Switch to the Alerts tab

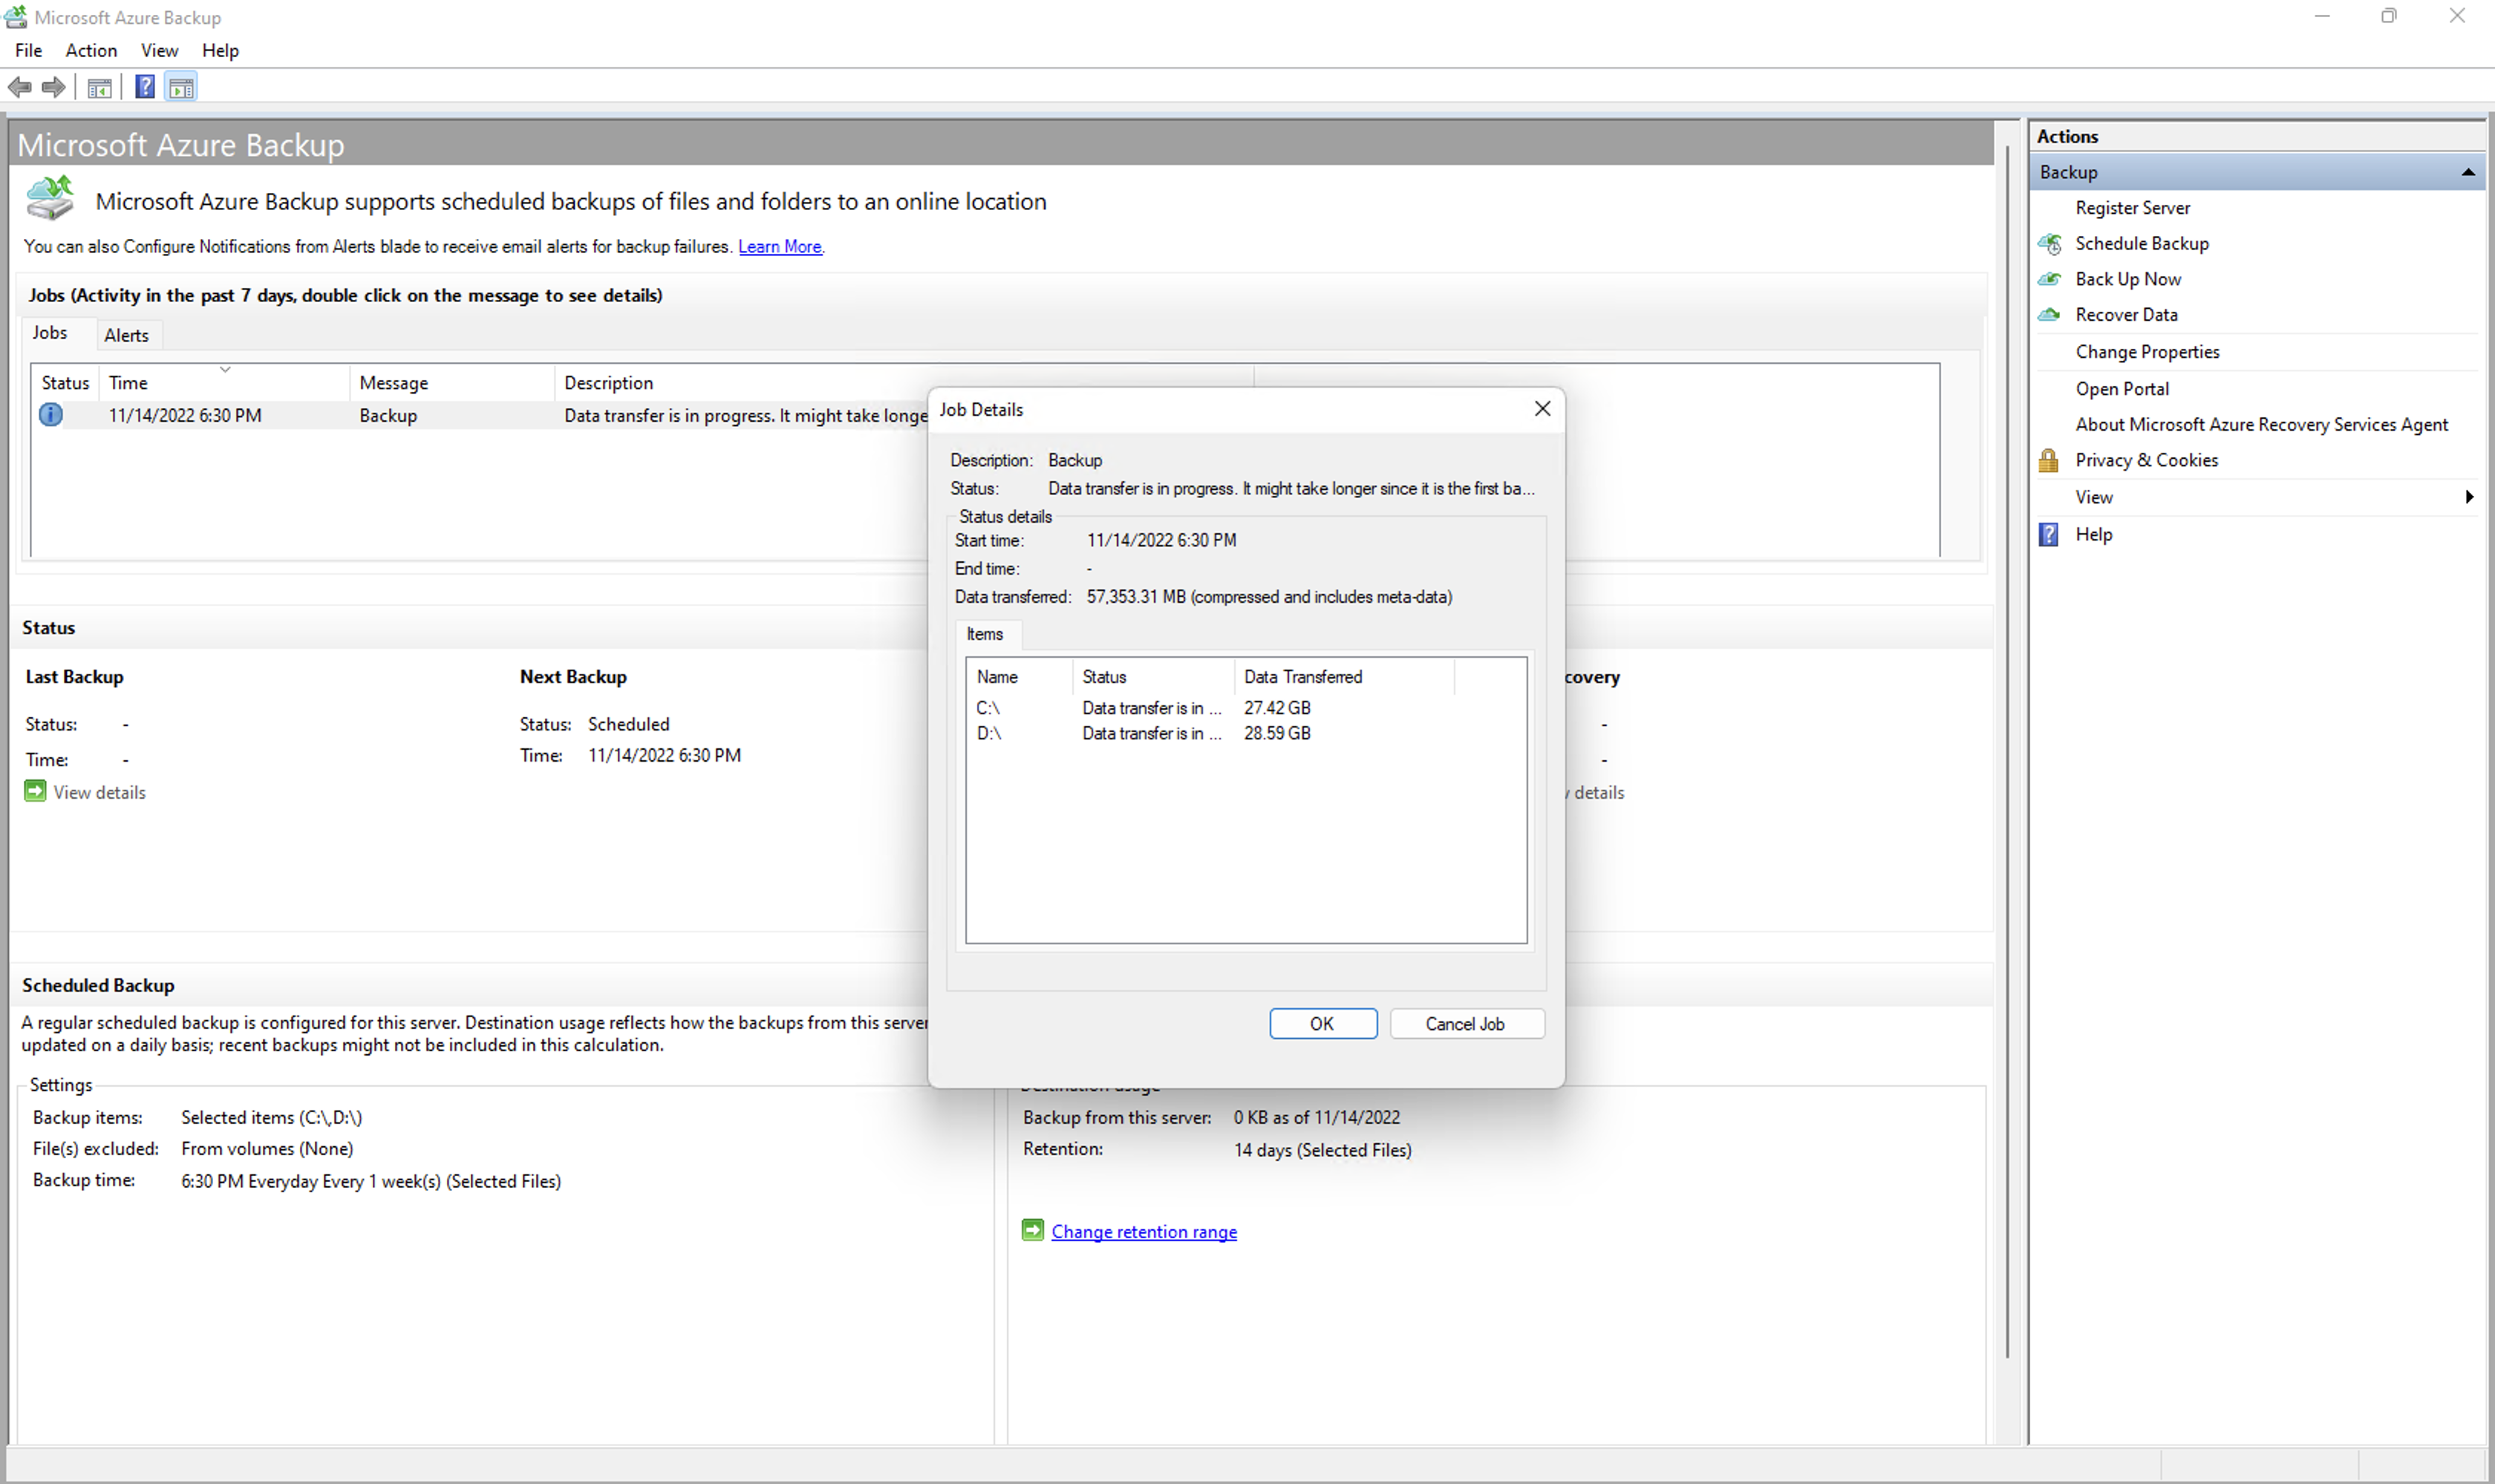(x=127, y=336)
